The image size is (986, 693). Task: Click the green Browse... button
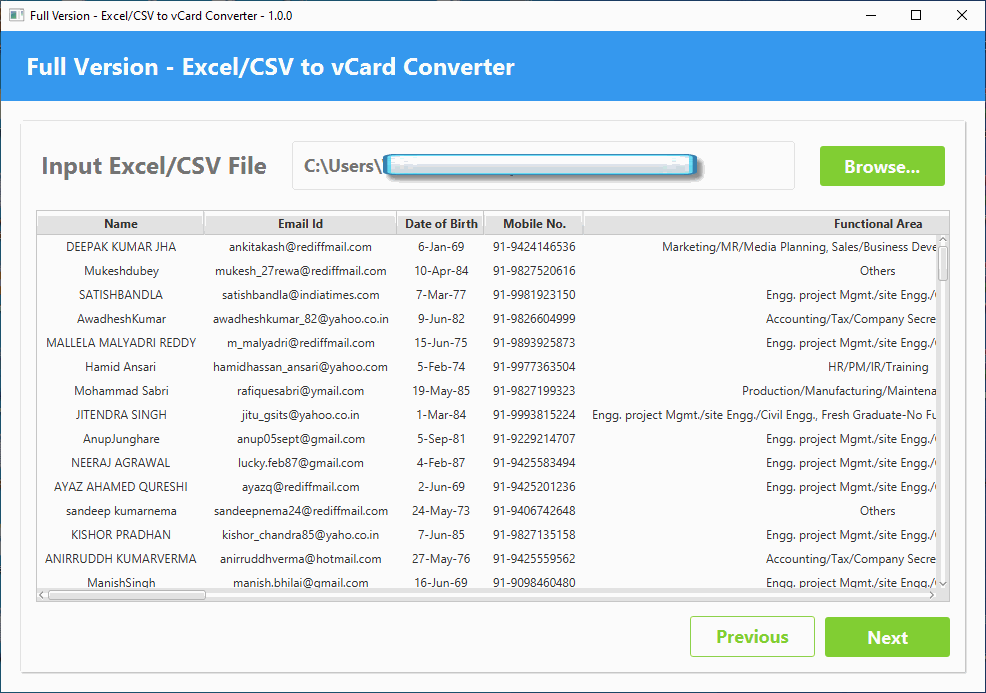coord(882,166)
